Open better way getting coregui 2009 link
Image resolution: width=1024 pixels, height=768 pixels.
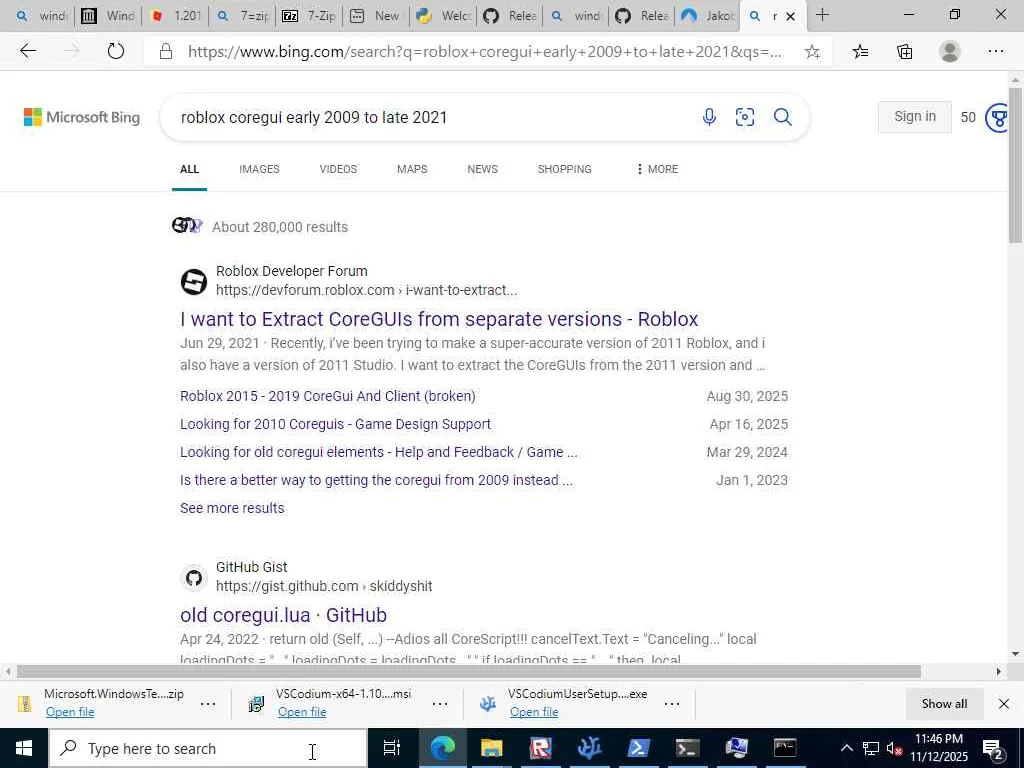coord(376,481)
